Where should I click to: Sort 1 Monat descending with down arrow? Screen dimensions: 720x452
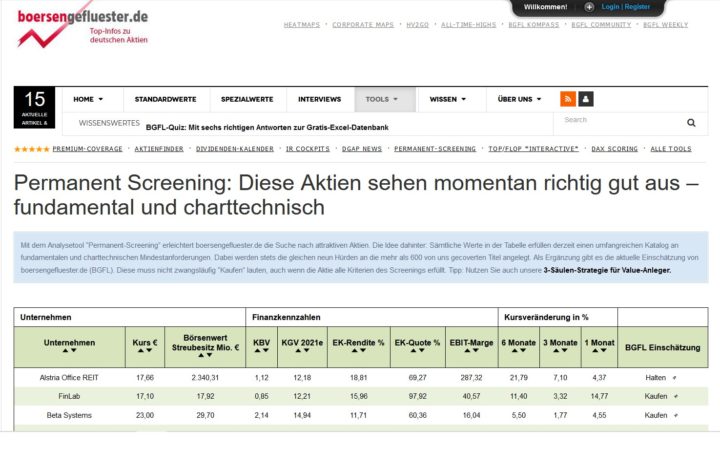point(603,350)
